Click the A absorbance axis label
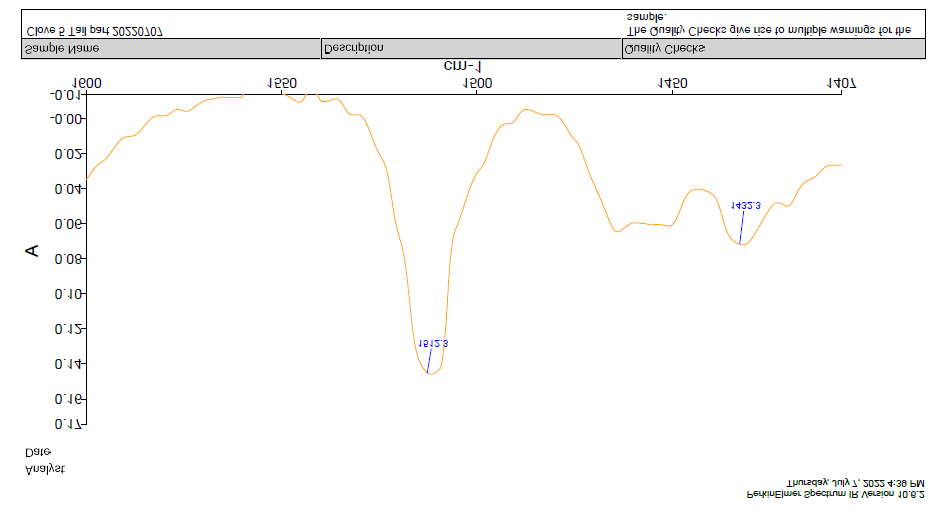This screenshot has height=514, width=936. [x=32, y=251]
